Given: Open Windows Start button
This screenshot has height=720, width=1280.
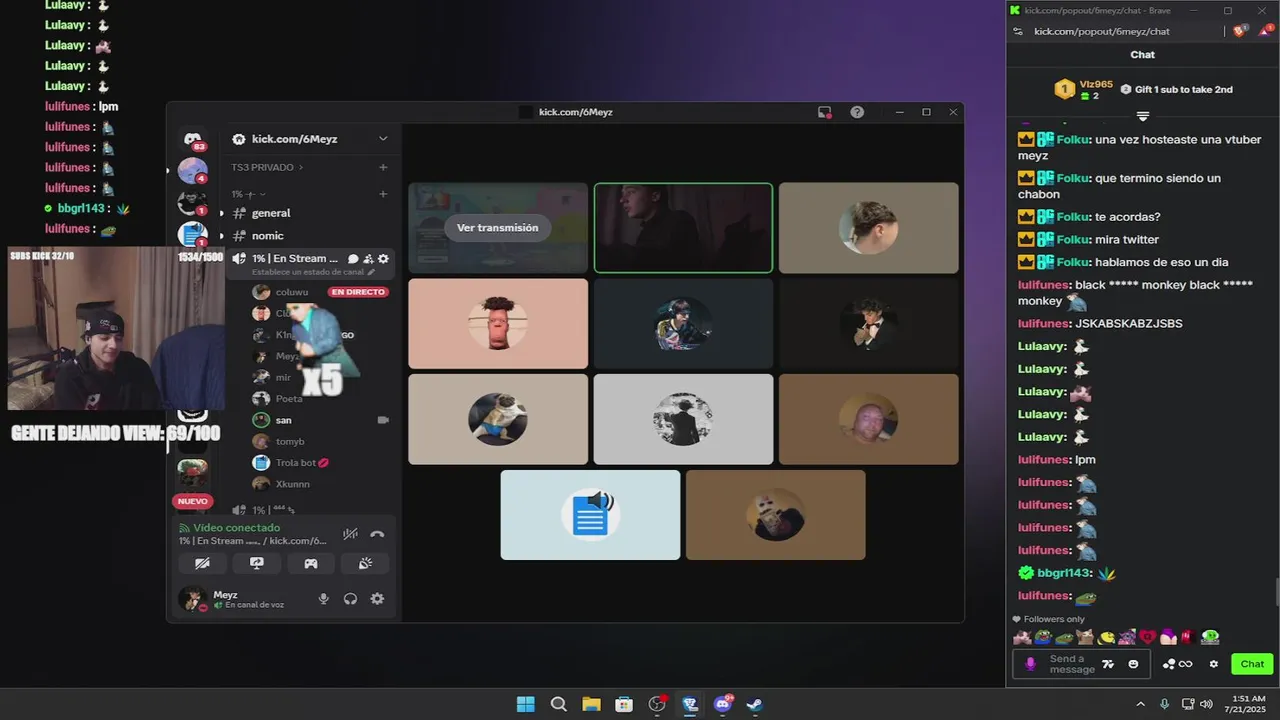Looking at the screenshot, I should pyautogui.click(x=525, y=704).
